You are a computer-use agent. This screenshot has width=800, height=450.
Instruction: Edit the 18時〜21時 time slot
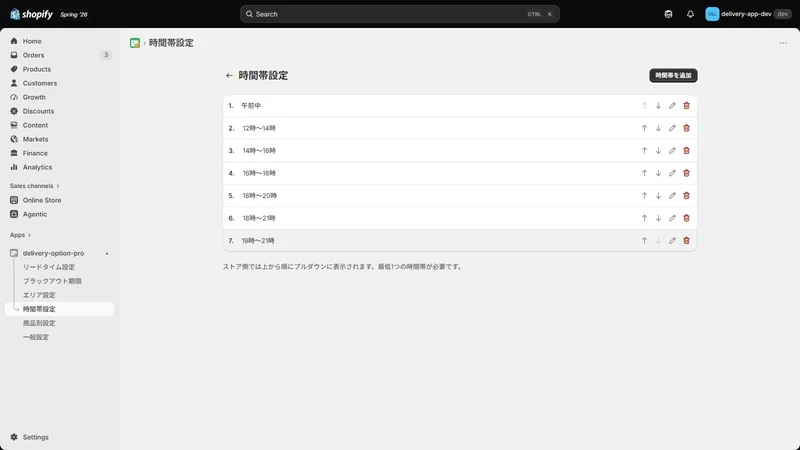[x=672, y=218]
